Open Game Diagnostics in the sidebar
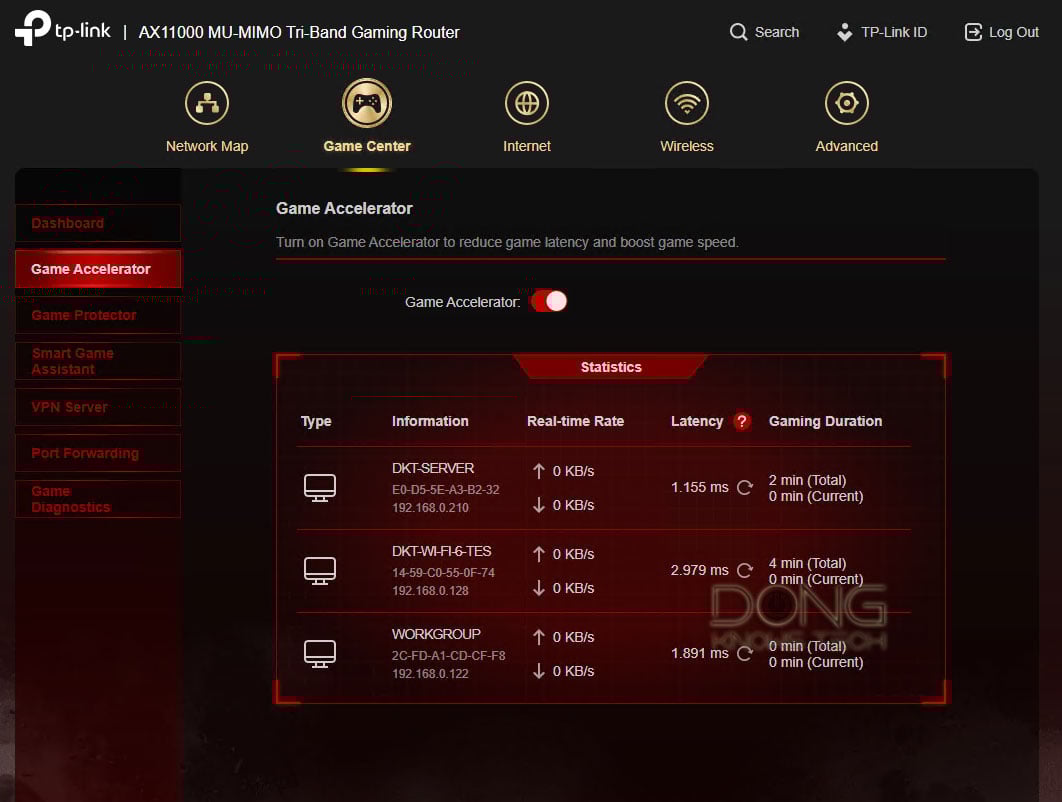The image size is (1062, 802). (x=98, y=499)
